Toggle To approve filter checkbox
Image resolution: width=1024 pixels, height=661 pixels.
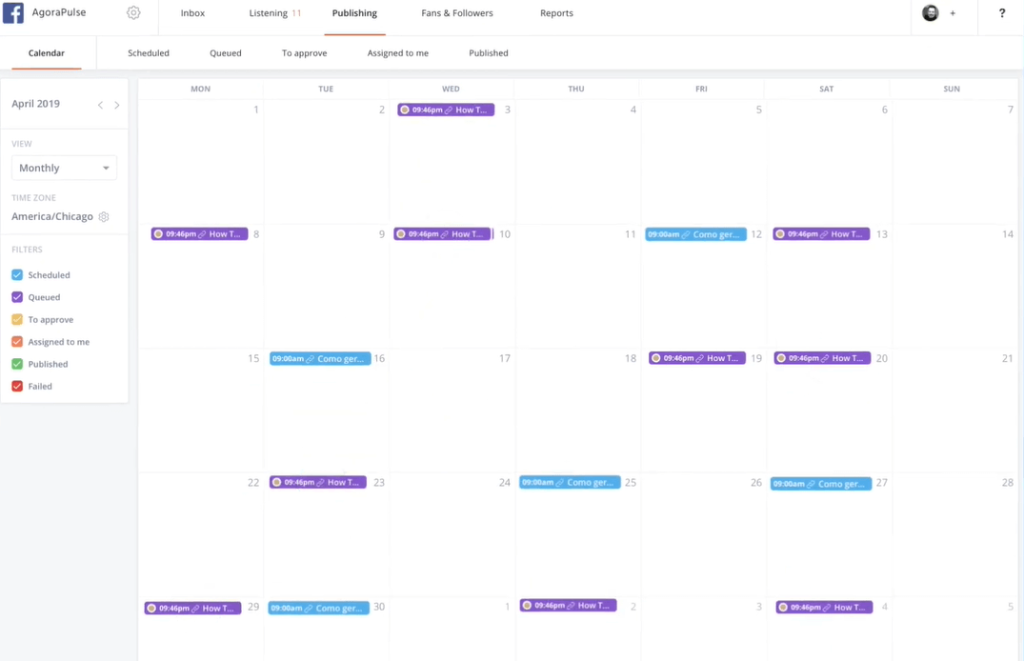(x=17, y=319)
